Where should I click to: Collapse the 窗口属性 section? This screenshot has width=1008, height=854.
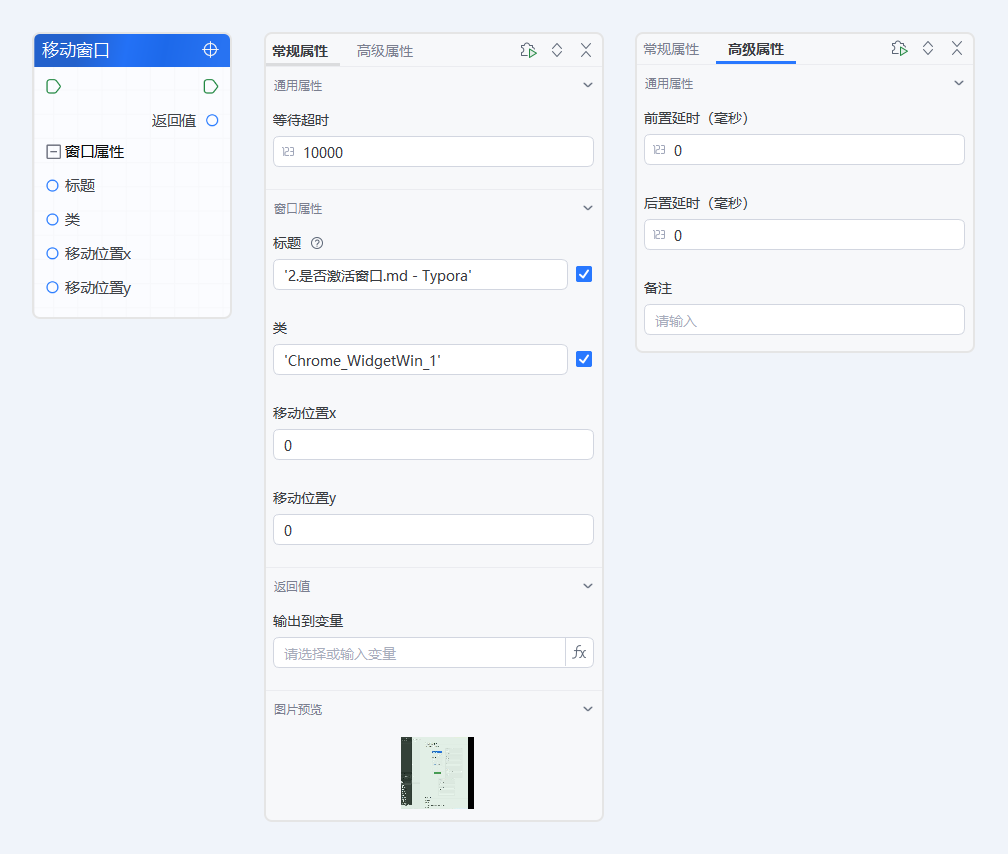point(588,207)
